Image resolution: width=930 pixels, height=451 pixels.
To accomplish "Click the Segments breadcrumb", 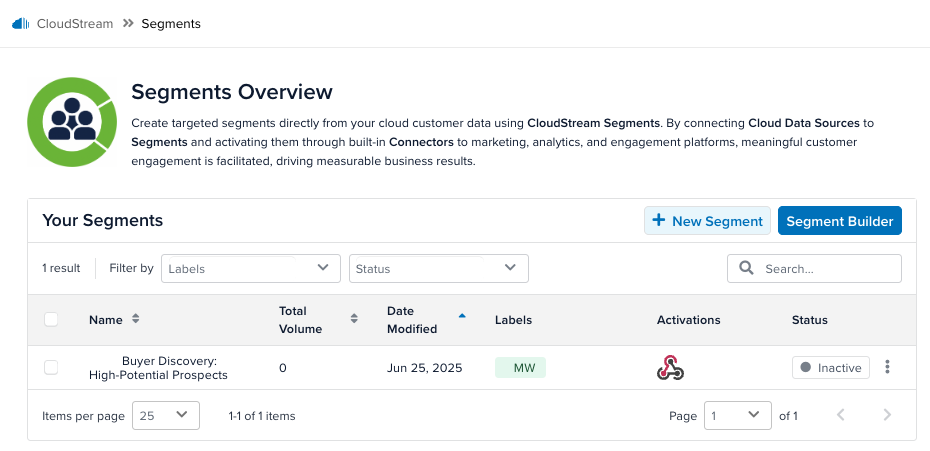I will coord(171,24).
